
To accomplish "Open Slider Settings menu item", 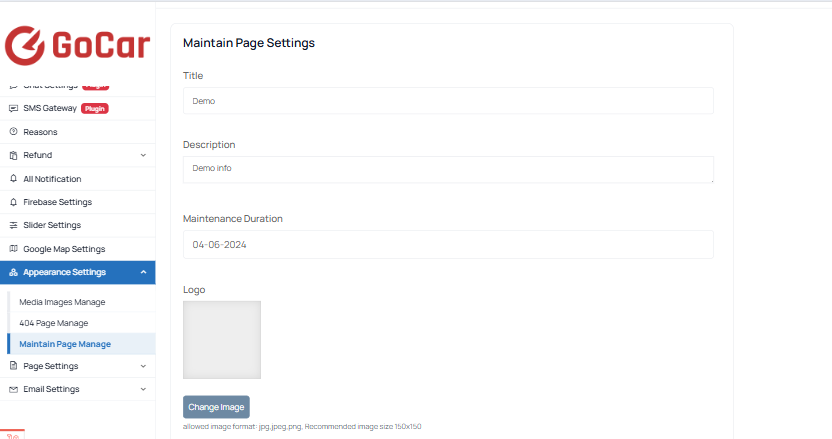I will 77,225.
